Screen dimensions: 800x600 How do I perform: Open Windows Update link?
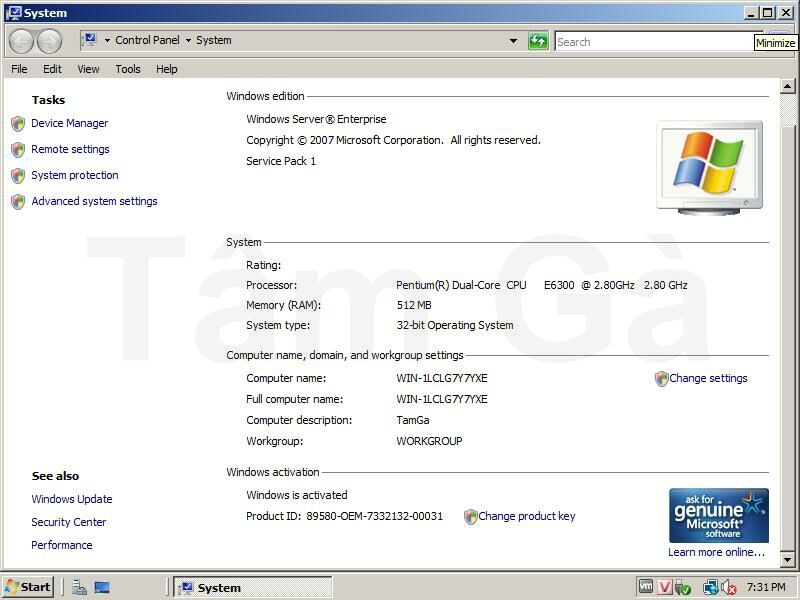[x=72, y=499]
